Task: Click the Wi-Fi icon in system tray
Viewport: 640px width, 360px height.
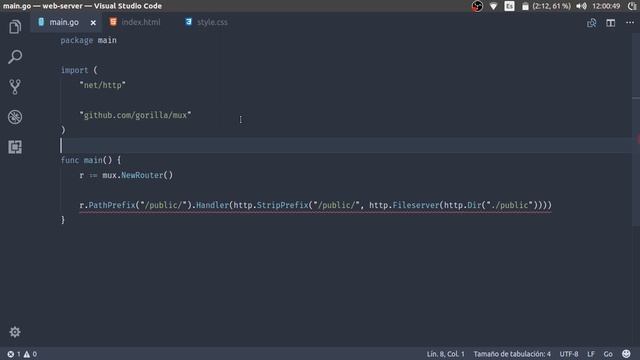Action: click(493, 6)
